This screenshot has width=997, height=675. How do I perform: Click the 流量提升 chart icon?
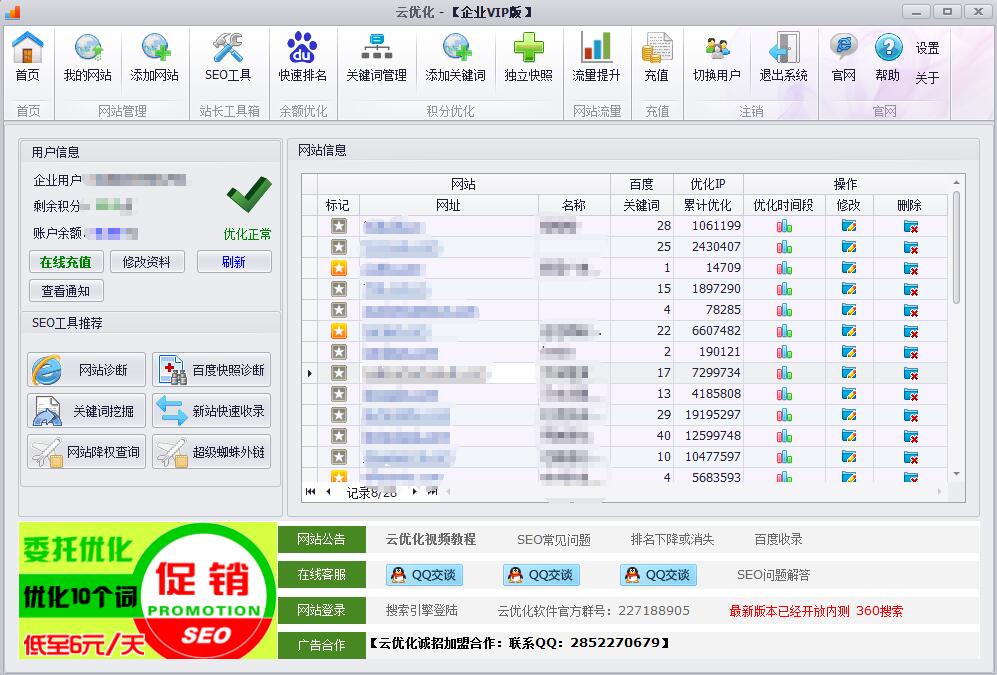pos(596,56)
